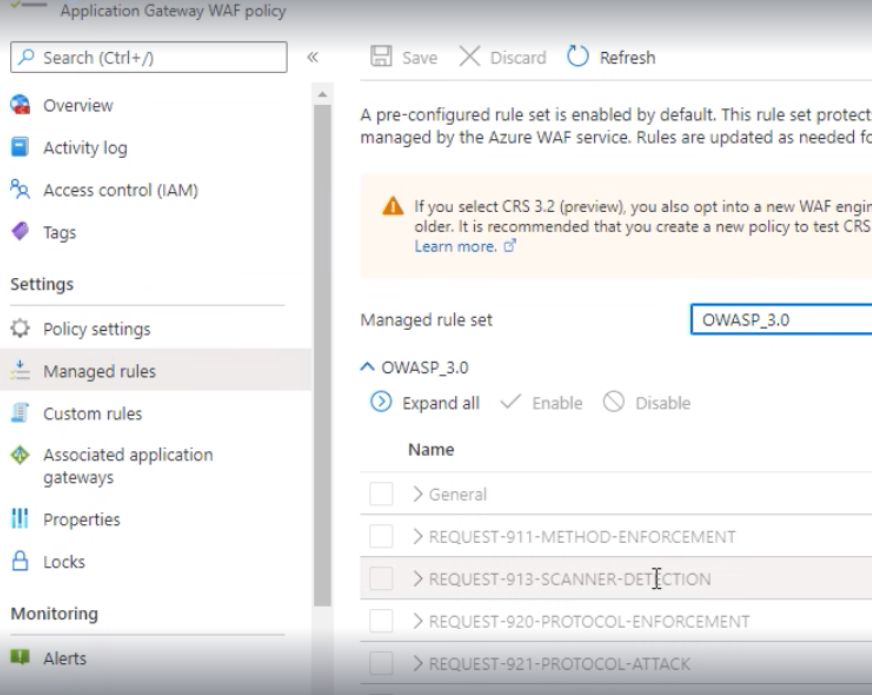Image resolution: width=872 pixels, height=695 pixels.
Task: Open Properties in the sidebar
Action: point(82,519)
